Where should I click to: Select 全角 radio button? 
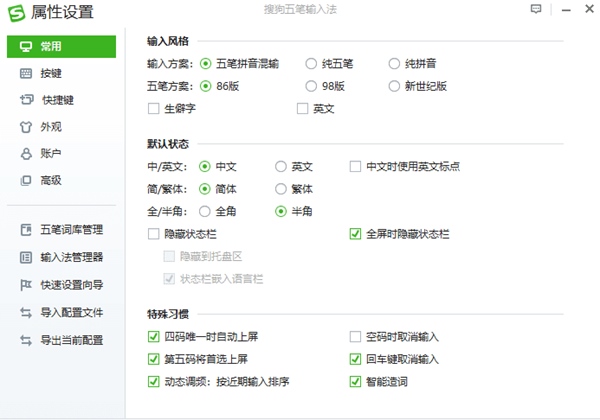click(205, 211)
